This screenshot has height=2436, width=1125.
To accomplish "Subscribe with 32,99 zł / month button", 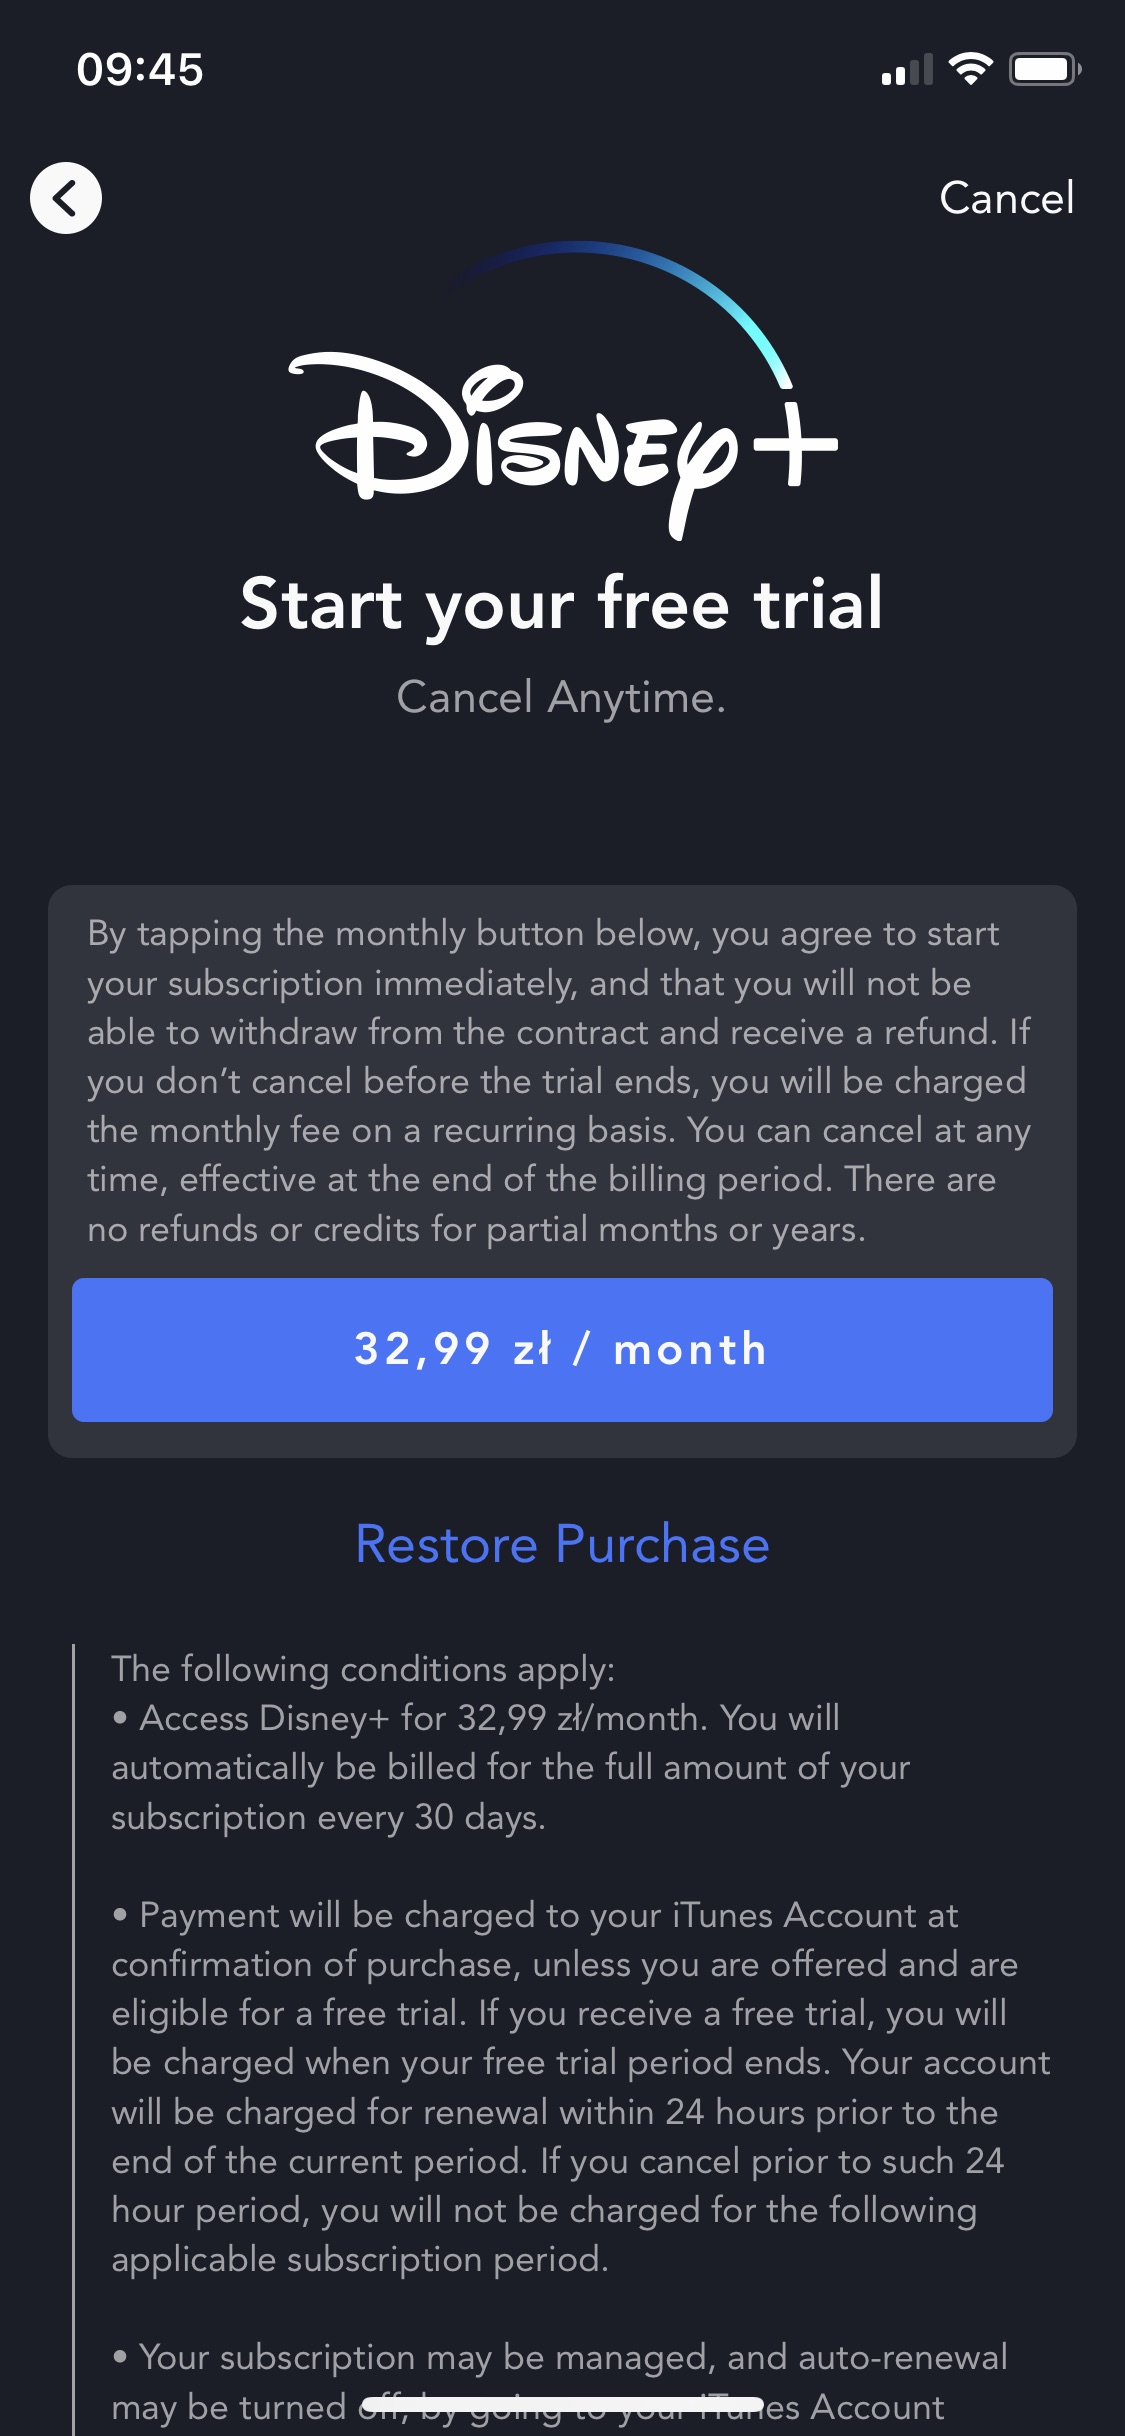I will [x=562, y=1349].
